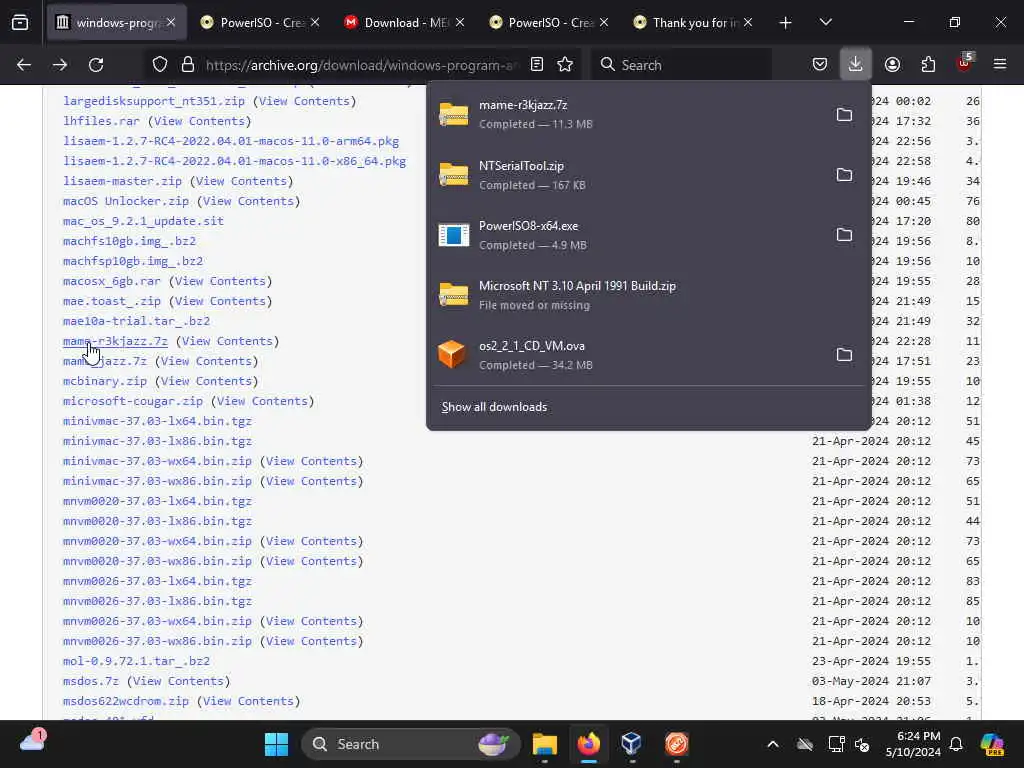The image size is (1024, 768).
Task: Select Microsoft NT 3.10 April 1991 Build.zip entry
Action: point(648,295)
